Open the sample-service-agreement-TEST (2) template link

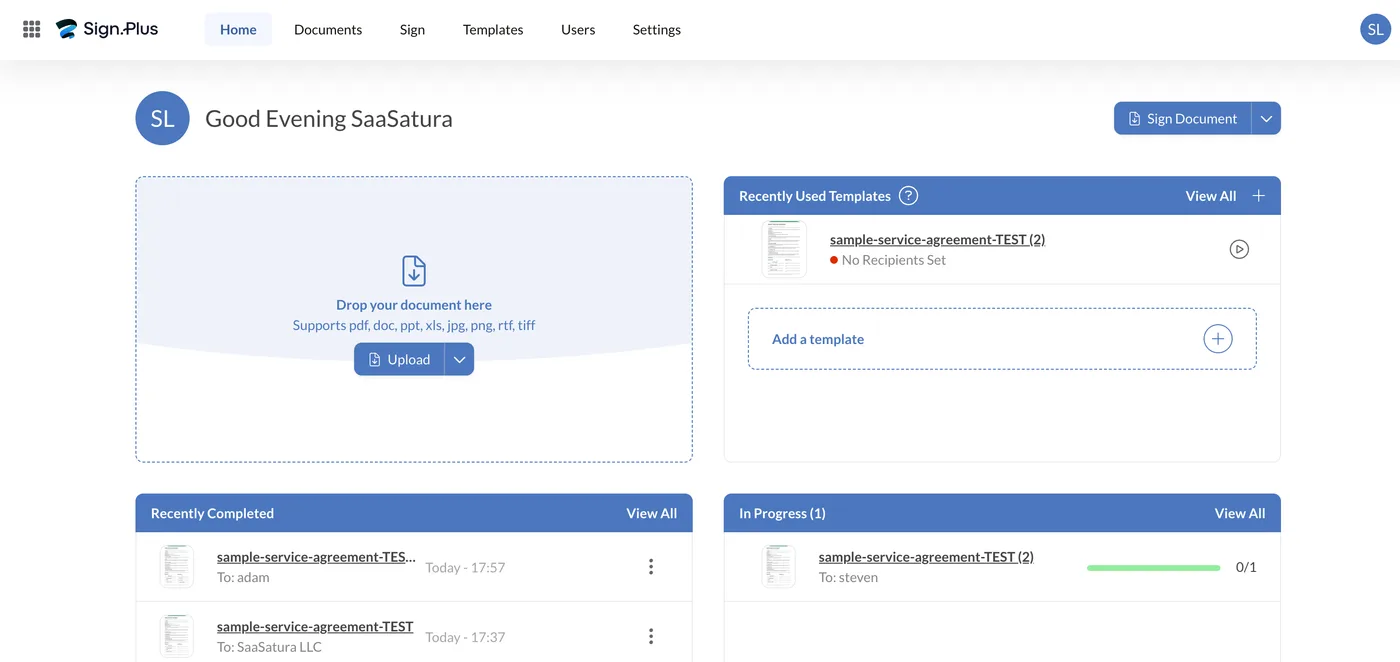[937, 240]
